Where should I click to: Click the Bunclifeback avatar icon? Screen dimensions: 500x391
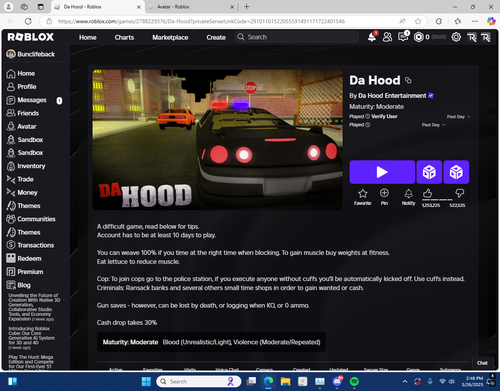click(x=11, y=54)
